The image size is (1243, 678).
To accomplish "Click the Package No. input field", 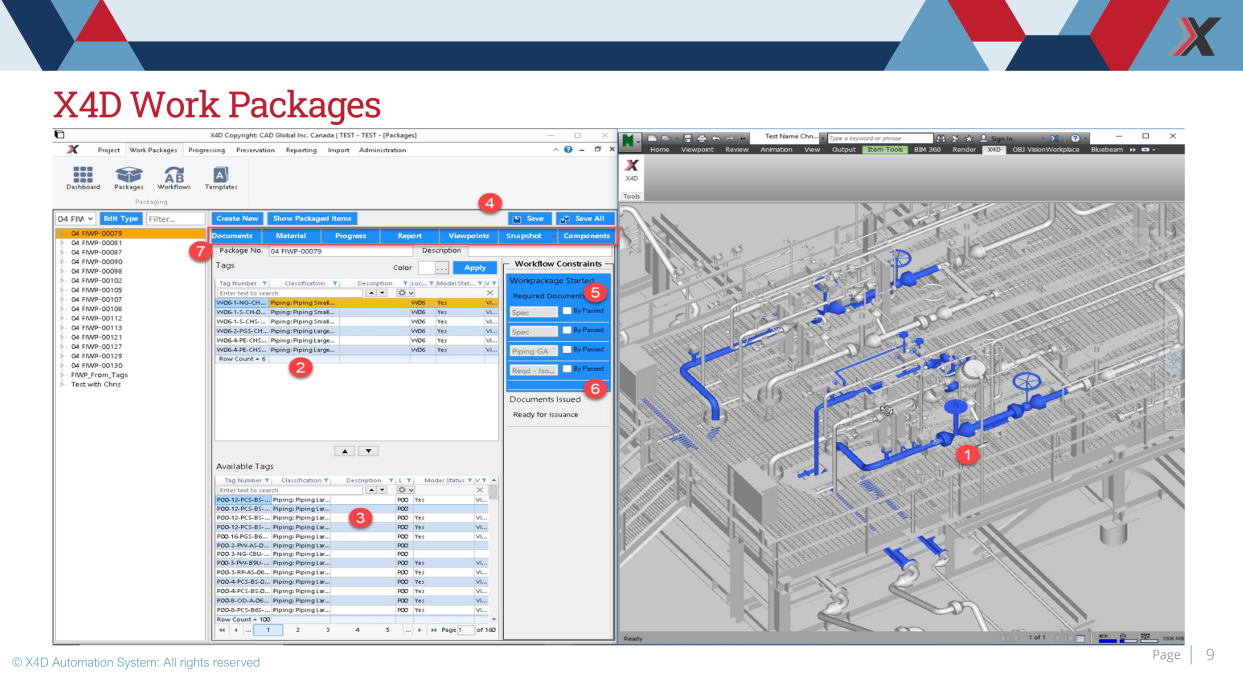I will click(341, 251).
